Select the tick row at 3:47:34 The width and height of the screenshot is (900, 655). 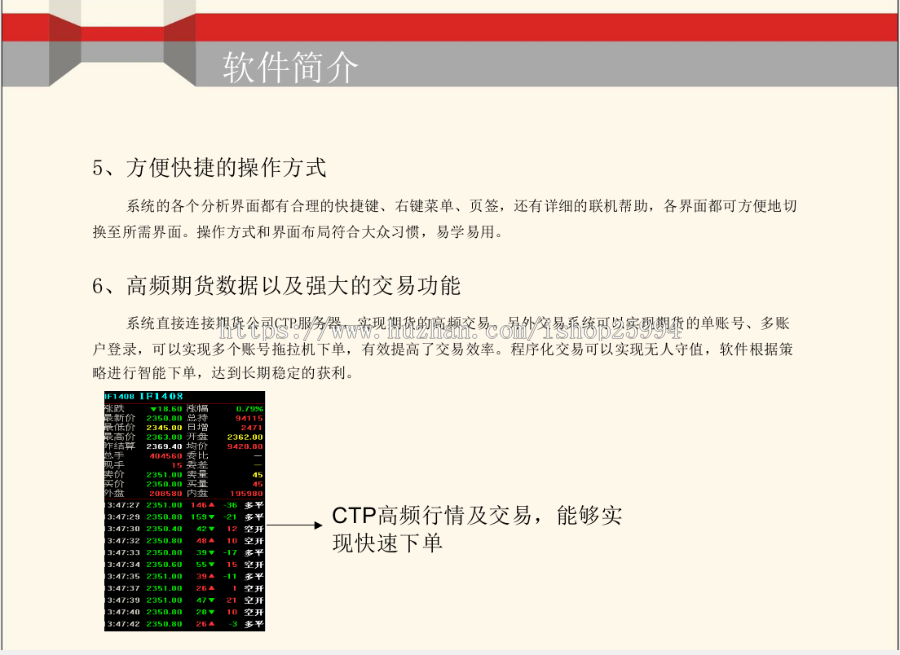184,564
